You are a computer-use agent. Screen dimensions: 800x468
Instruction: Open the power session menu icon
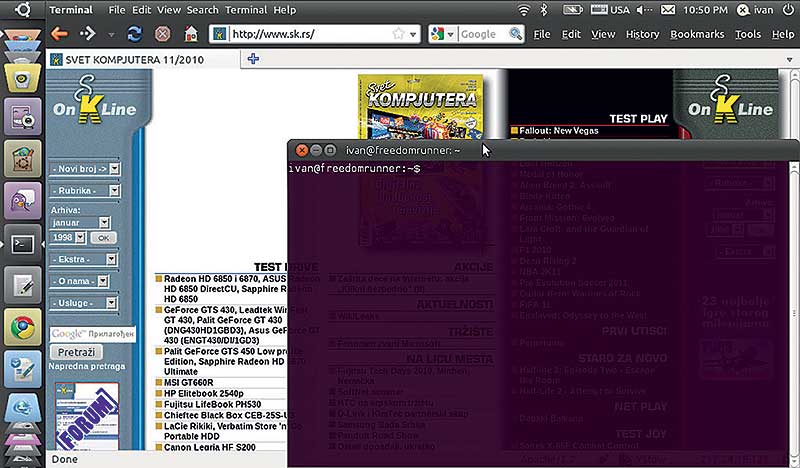coord(788,10)
